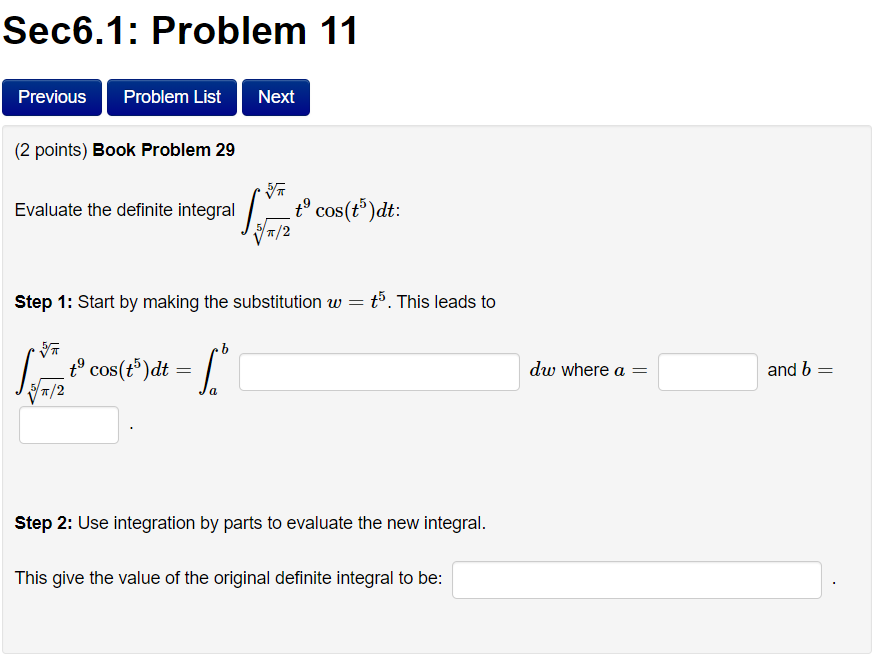
Task: Focus the final definite integral value box
Action: point(636,579)
